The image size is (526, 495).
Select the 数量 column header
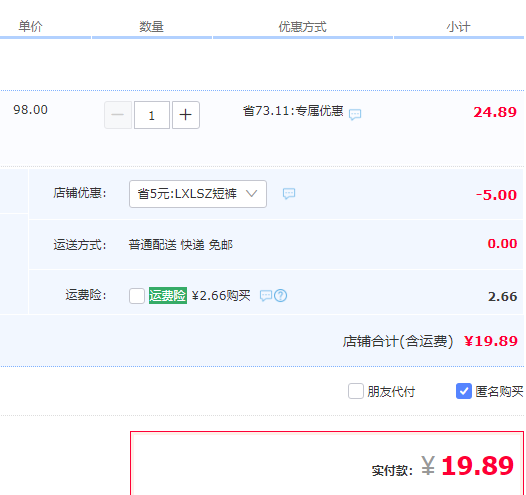[x=152, y=27]
